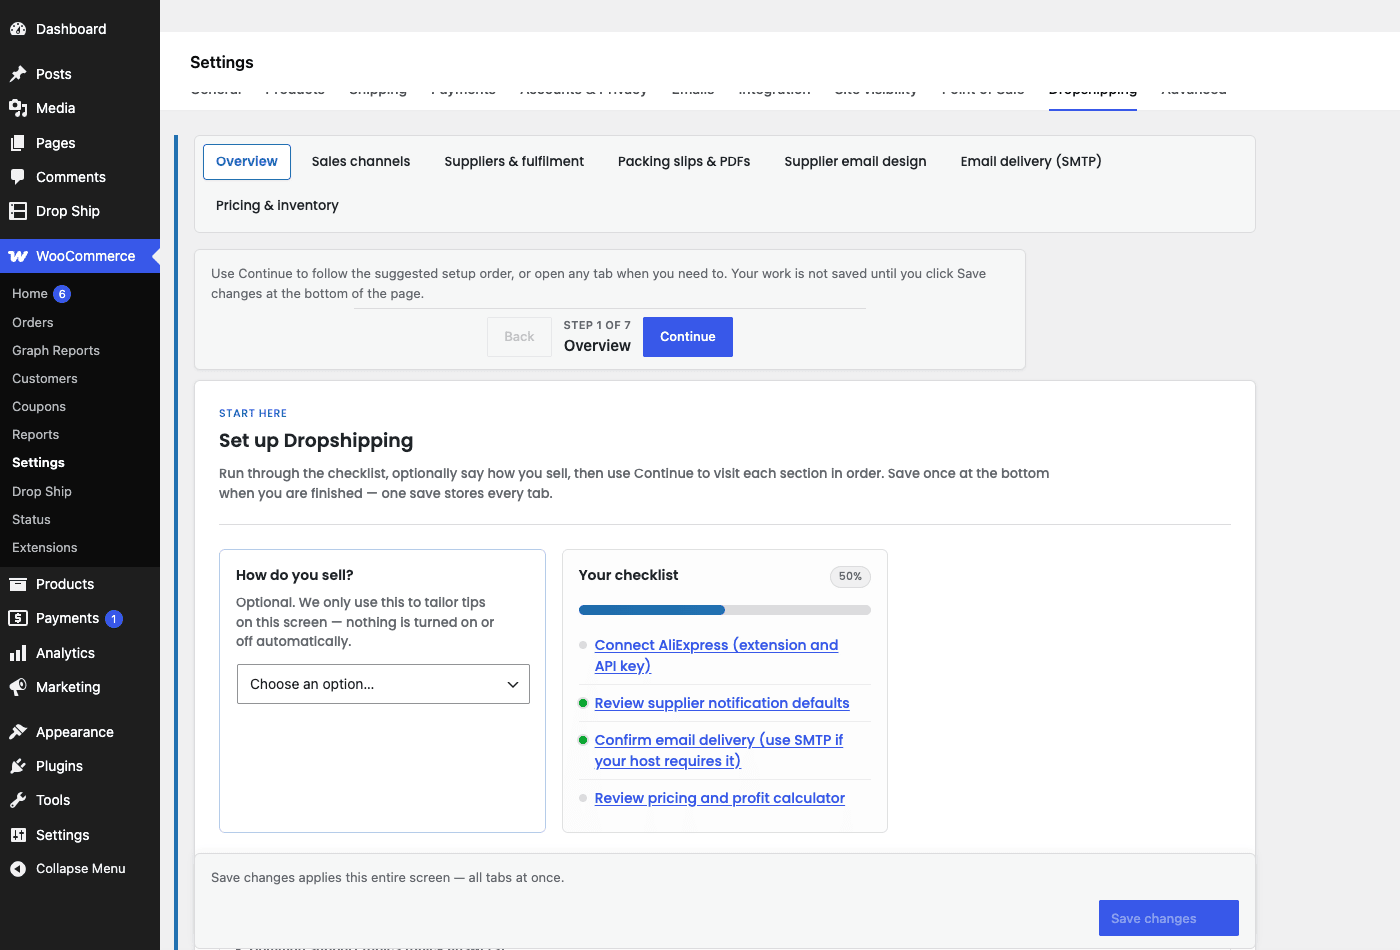Image resolution: width=1400 pixels, height=950 pixels.
Task: Click the Settings sliders icon in sidebar
Action: click(18, 835)
